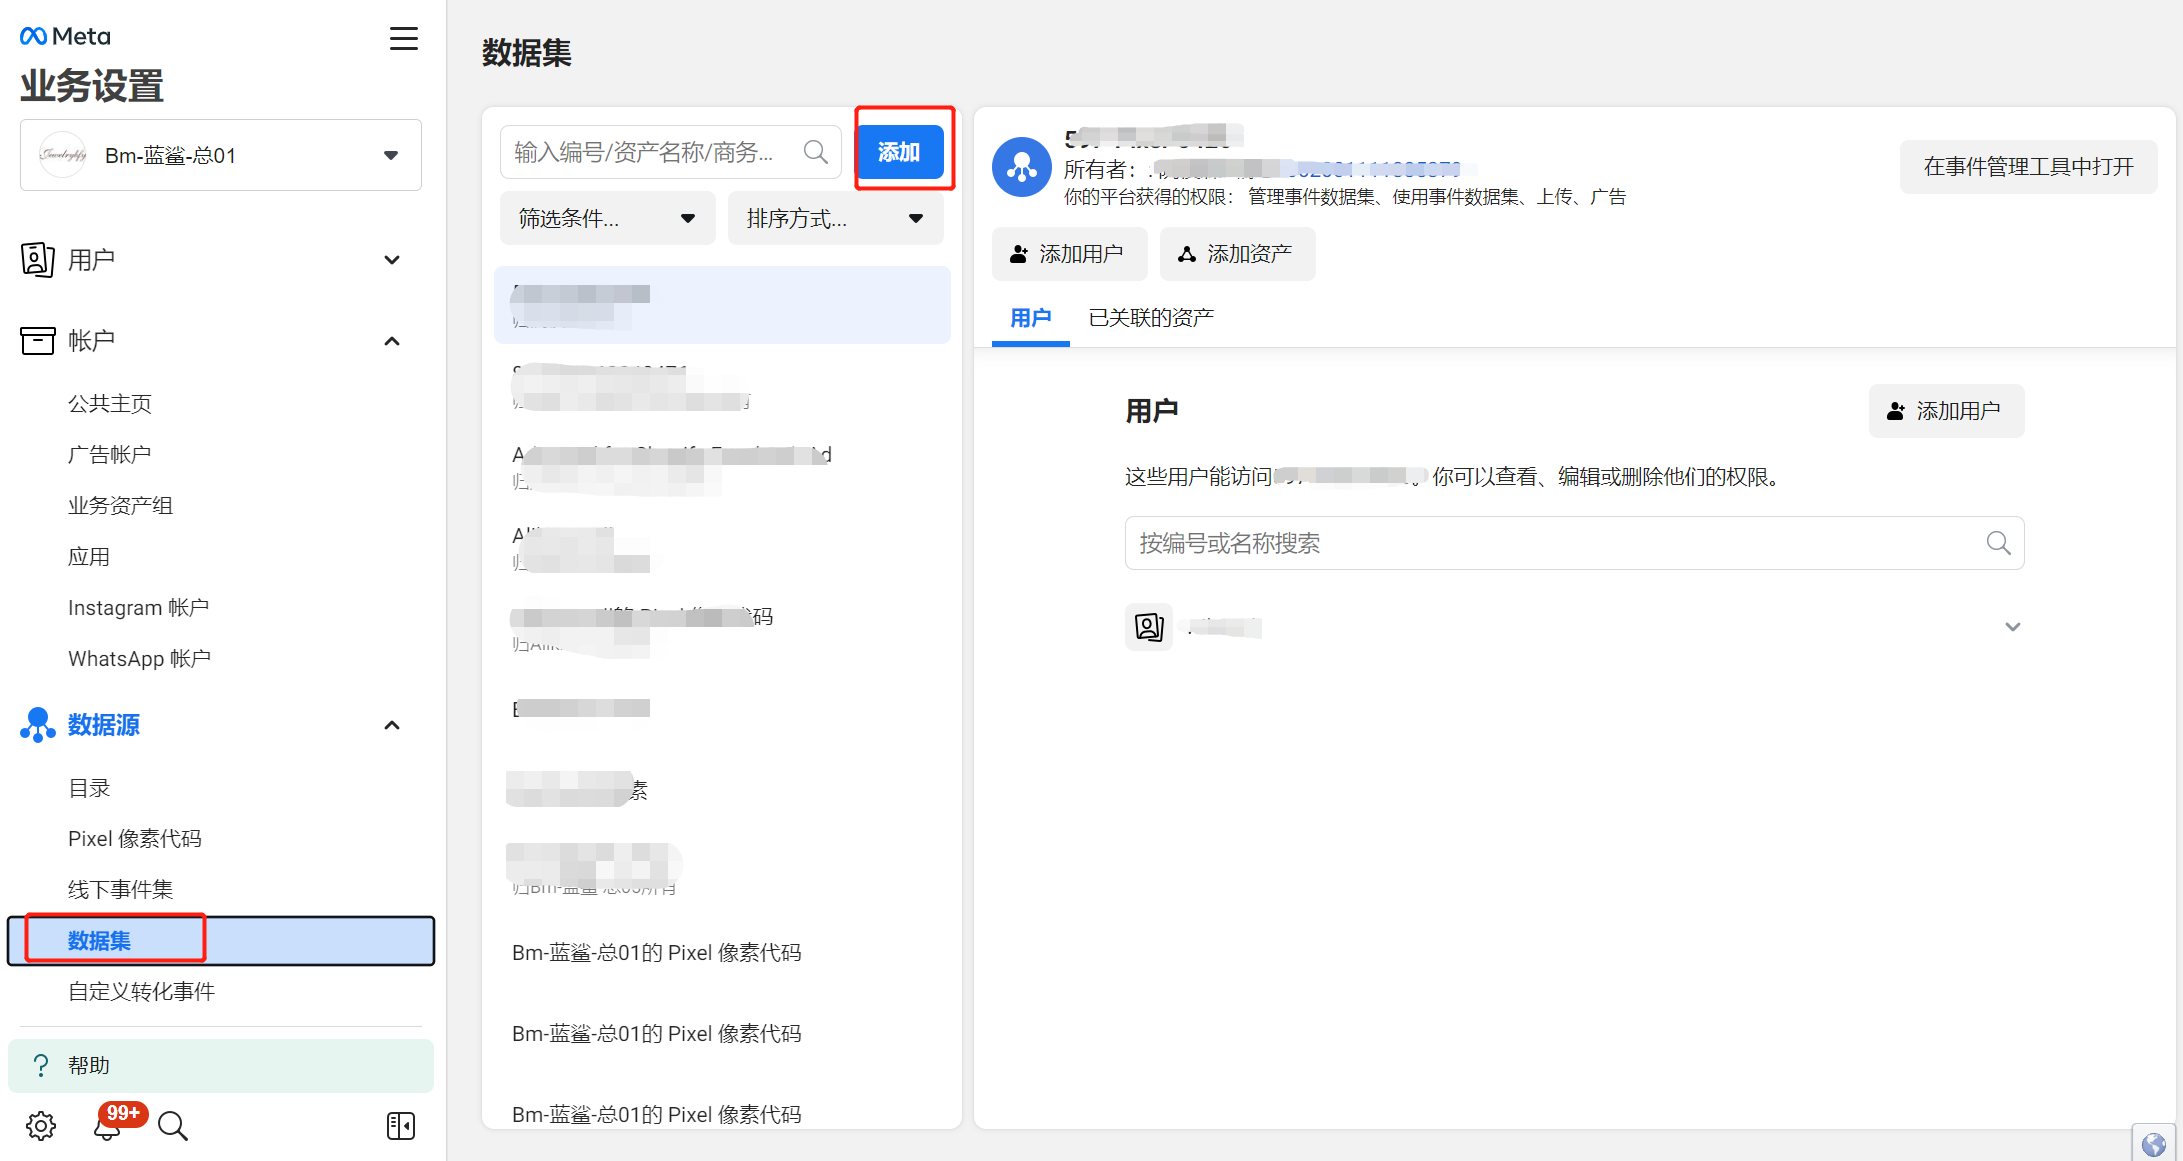Click 添加用户 button in 用户 section

point(1946,411)
